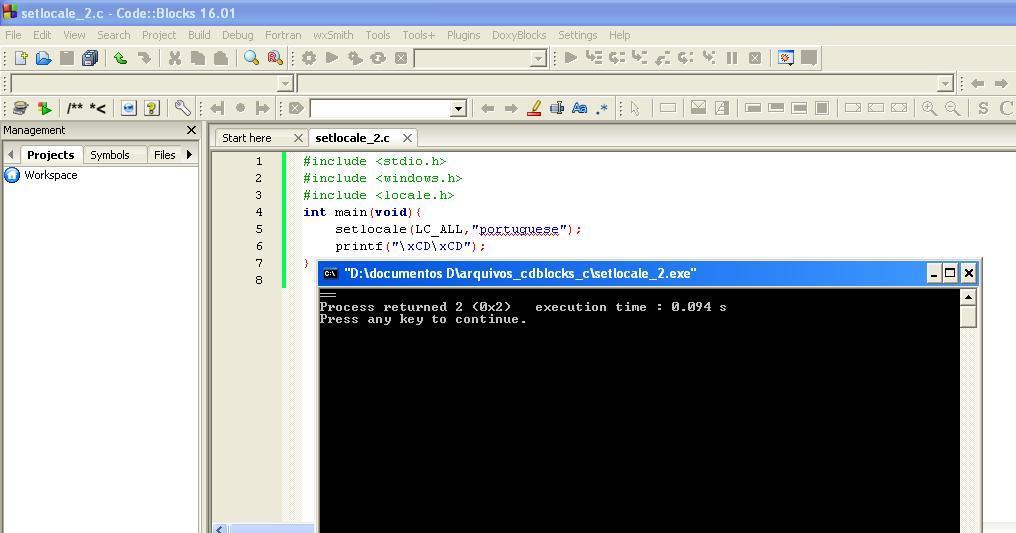
Task: Close the Management panel
Action: point(191,130)
